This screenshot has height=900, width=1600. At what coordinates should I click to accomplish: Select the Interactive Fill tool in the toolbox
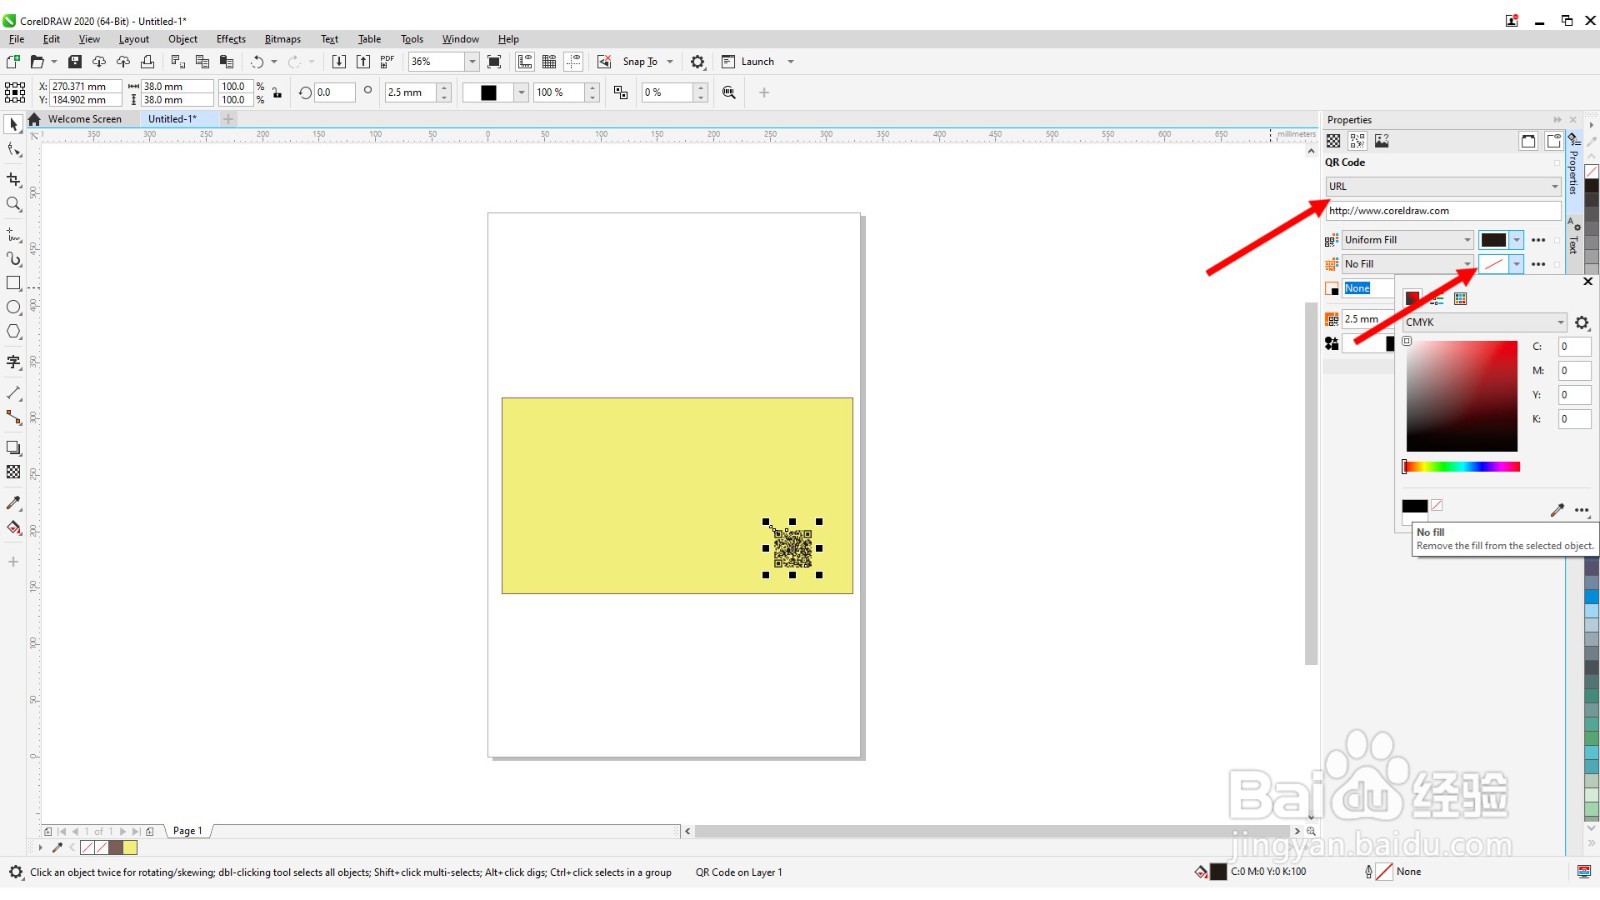[14, 528]
